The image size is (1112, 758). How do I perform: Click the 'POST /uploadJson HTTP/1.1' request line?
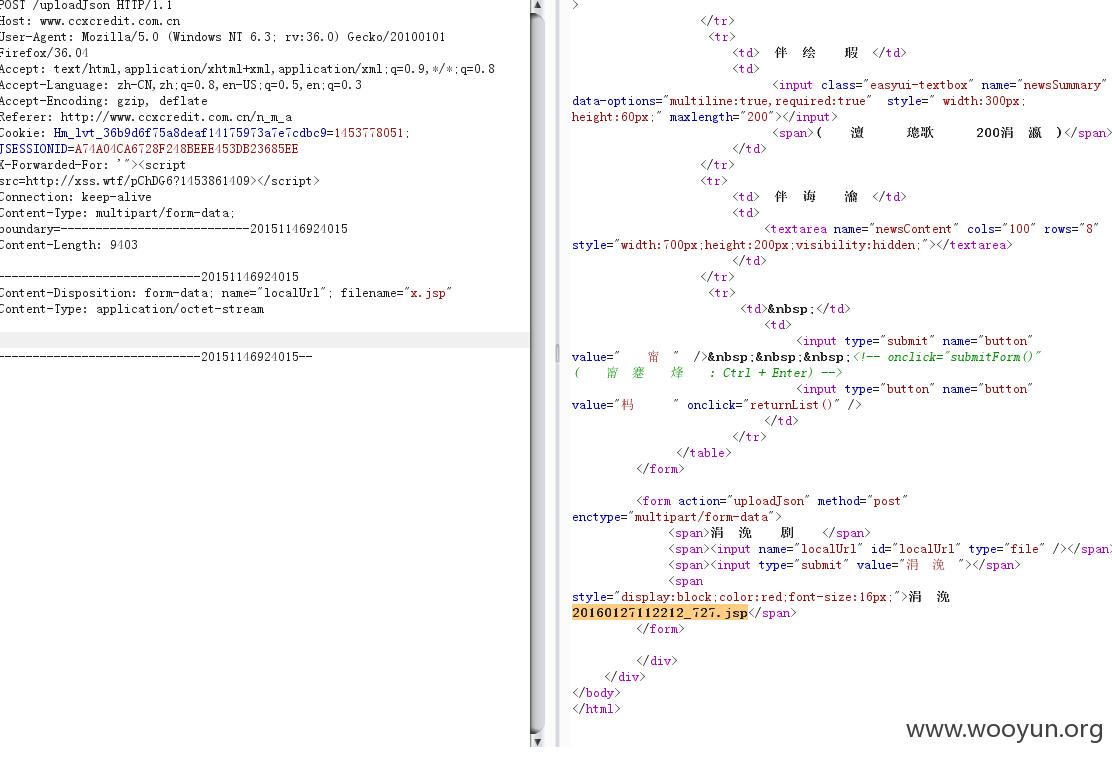click(86, 6)
